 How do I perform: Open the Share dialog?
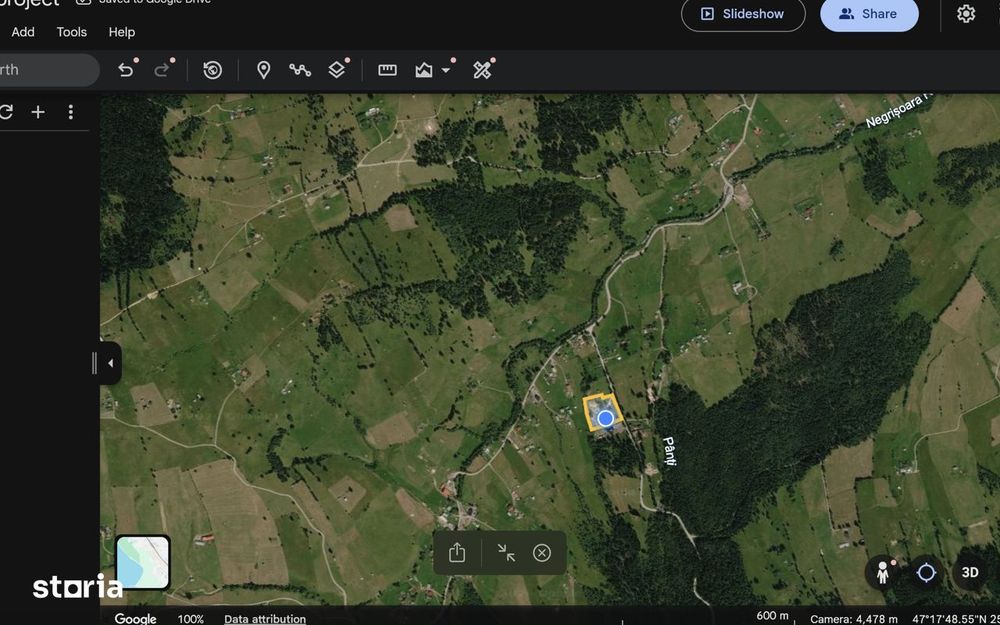pyautogui.click(x=869, y=13)
